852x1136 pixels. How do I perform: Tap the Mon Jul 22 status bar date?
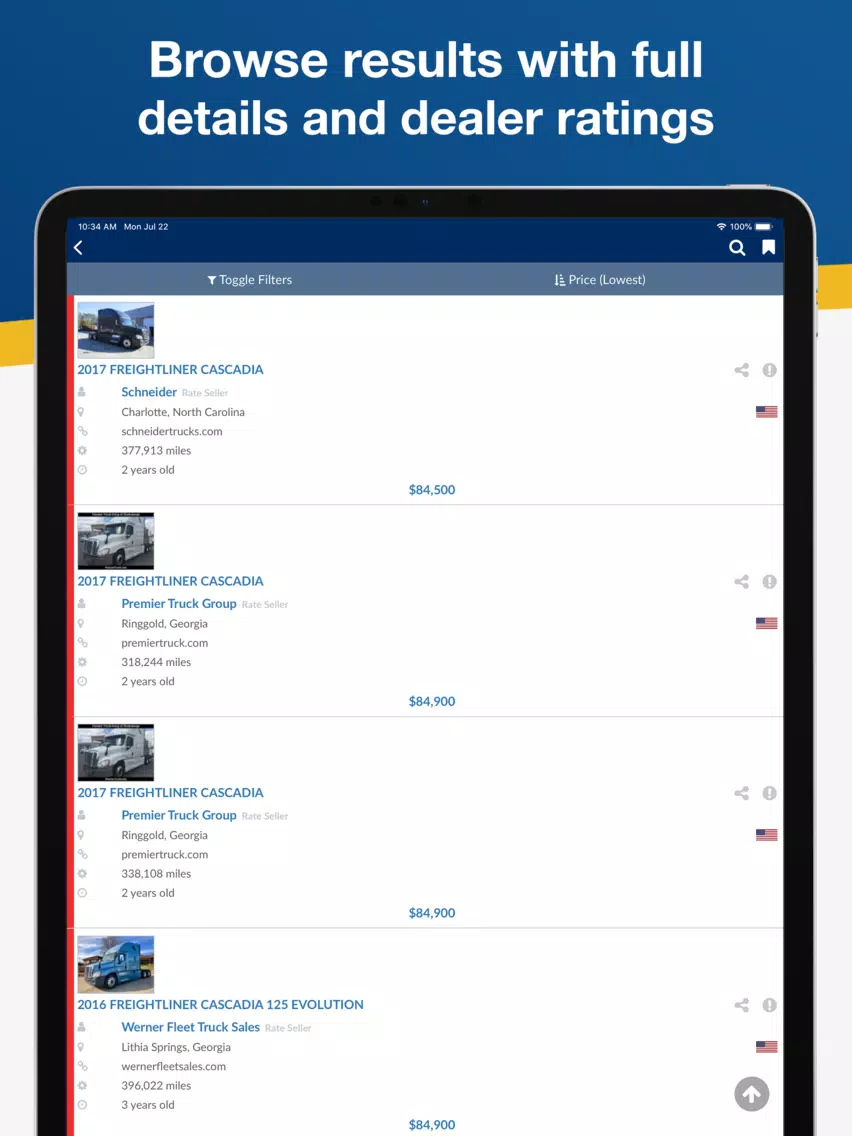point(146,227)
